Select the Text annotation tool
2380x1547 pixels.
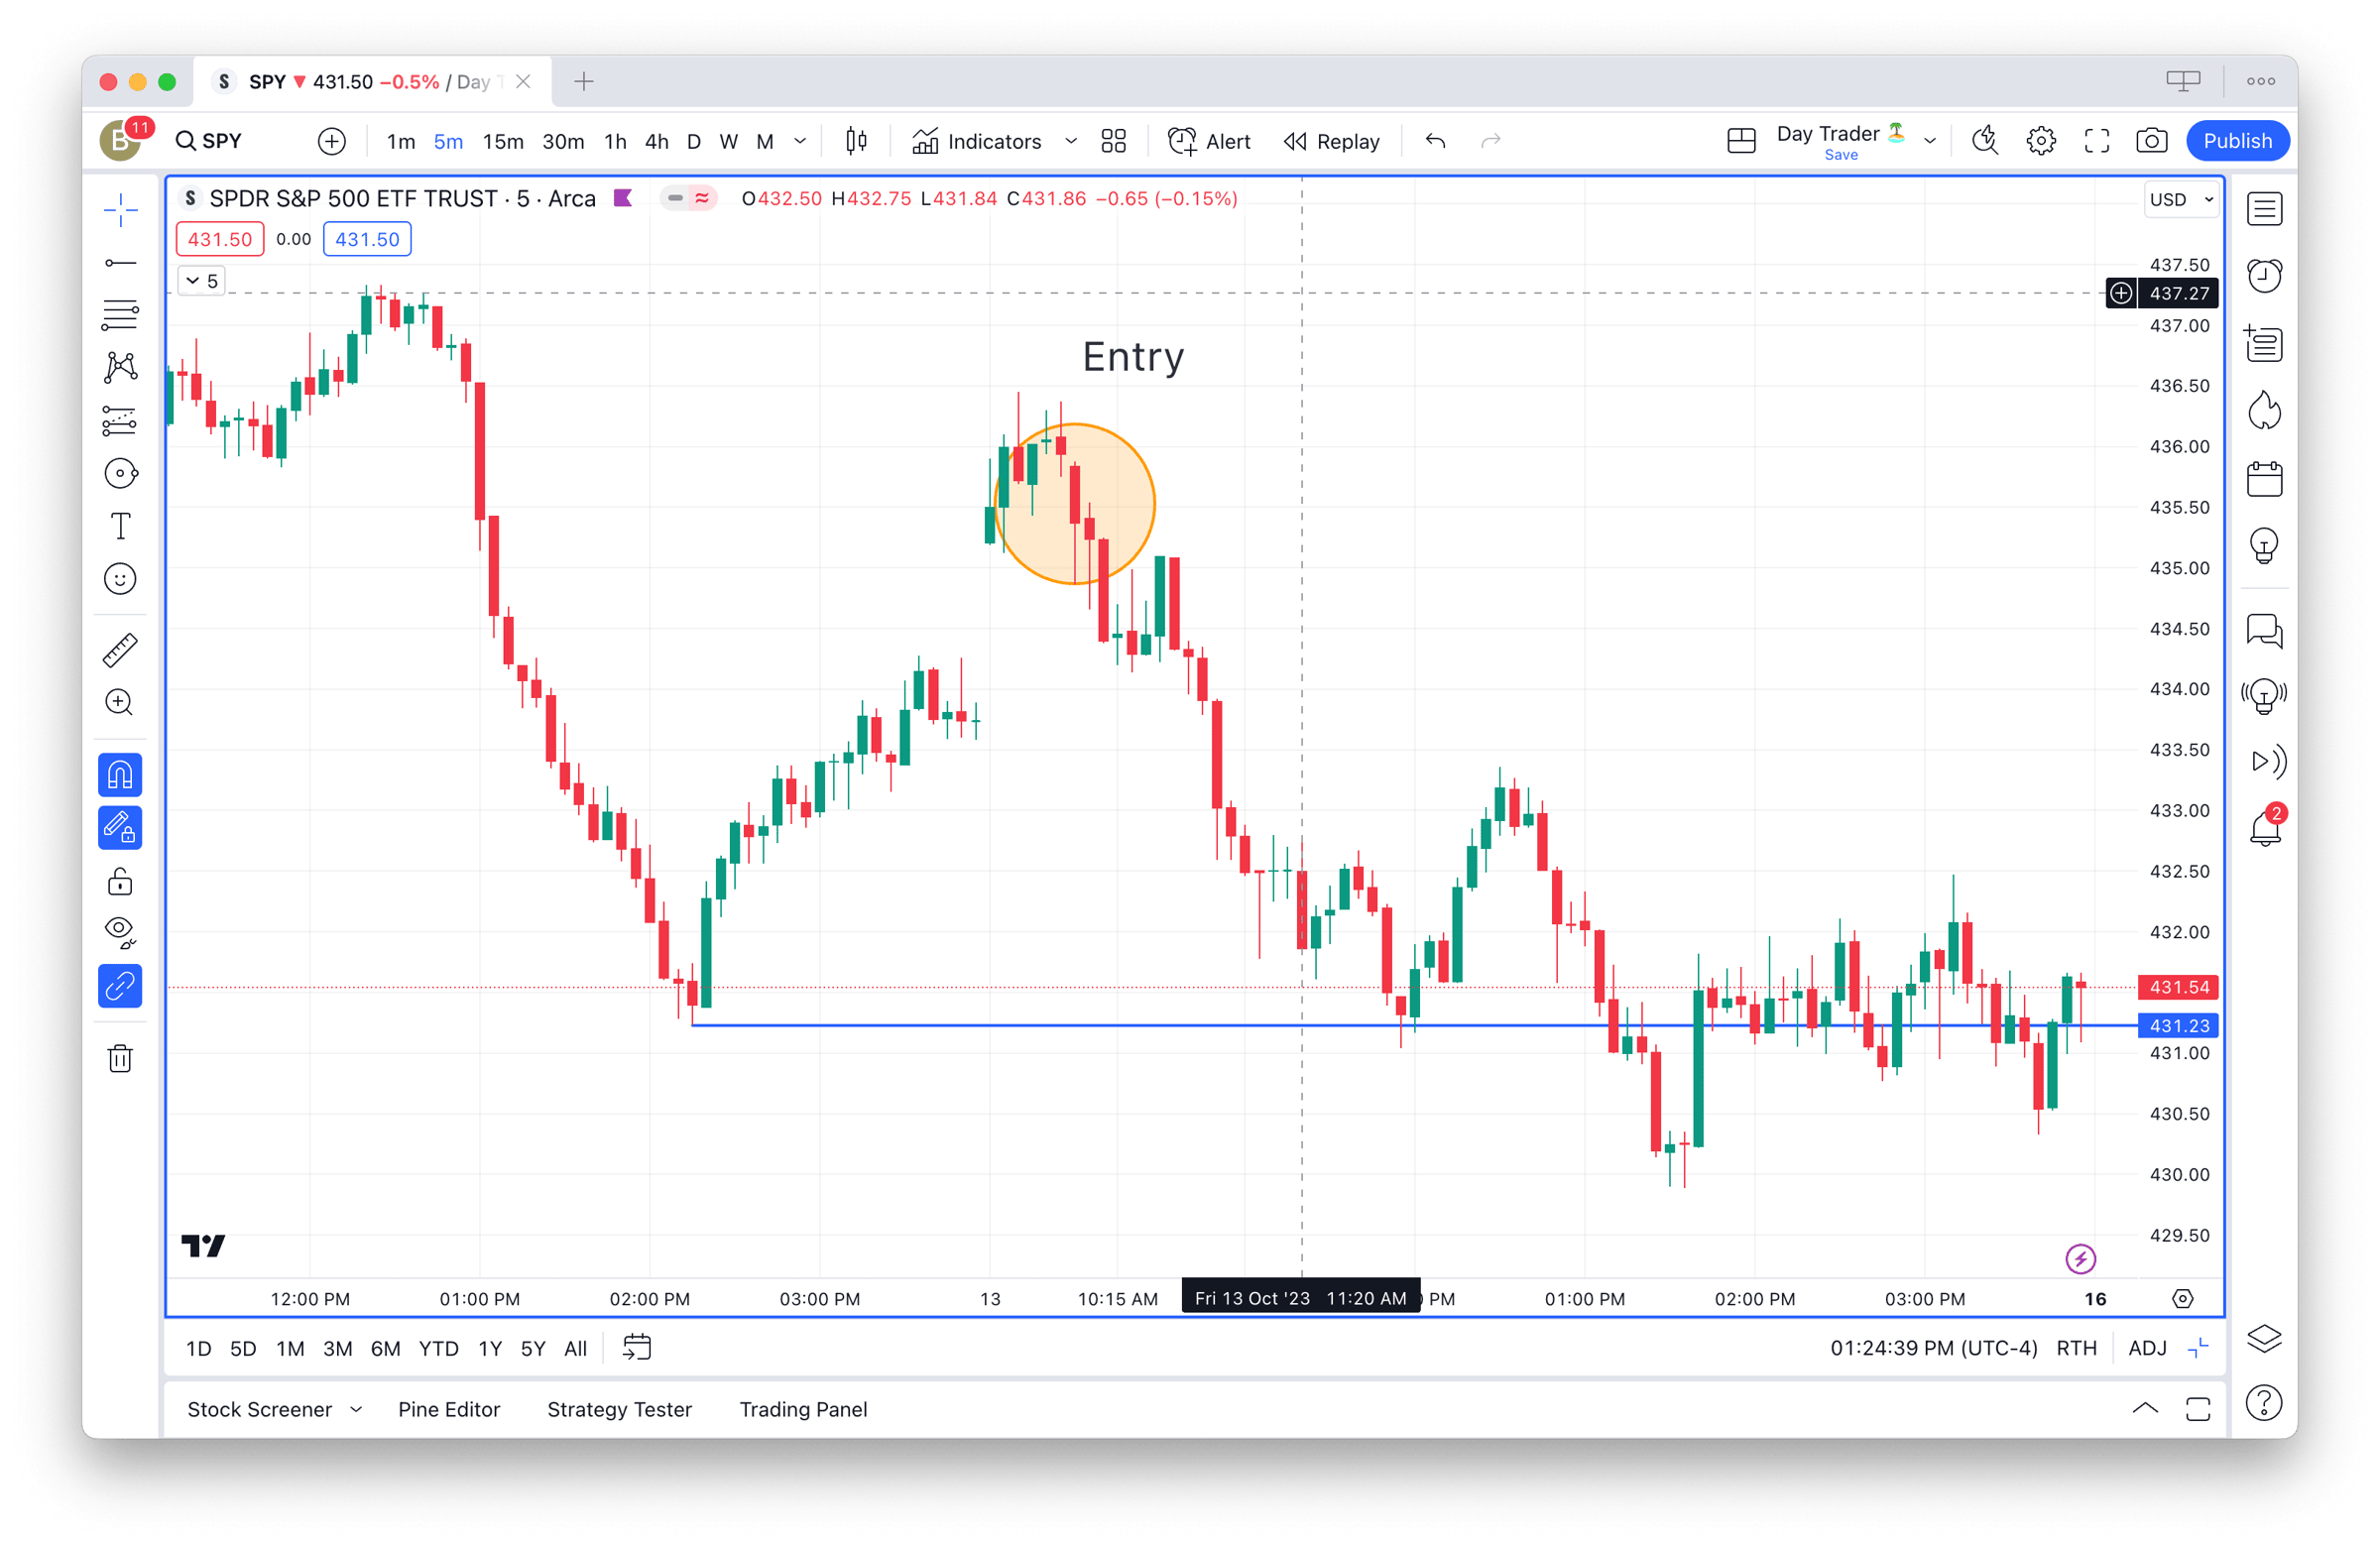(x=120, y=526)
